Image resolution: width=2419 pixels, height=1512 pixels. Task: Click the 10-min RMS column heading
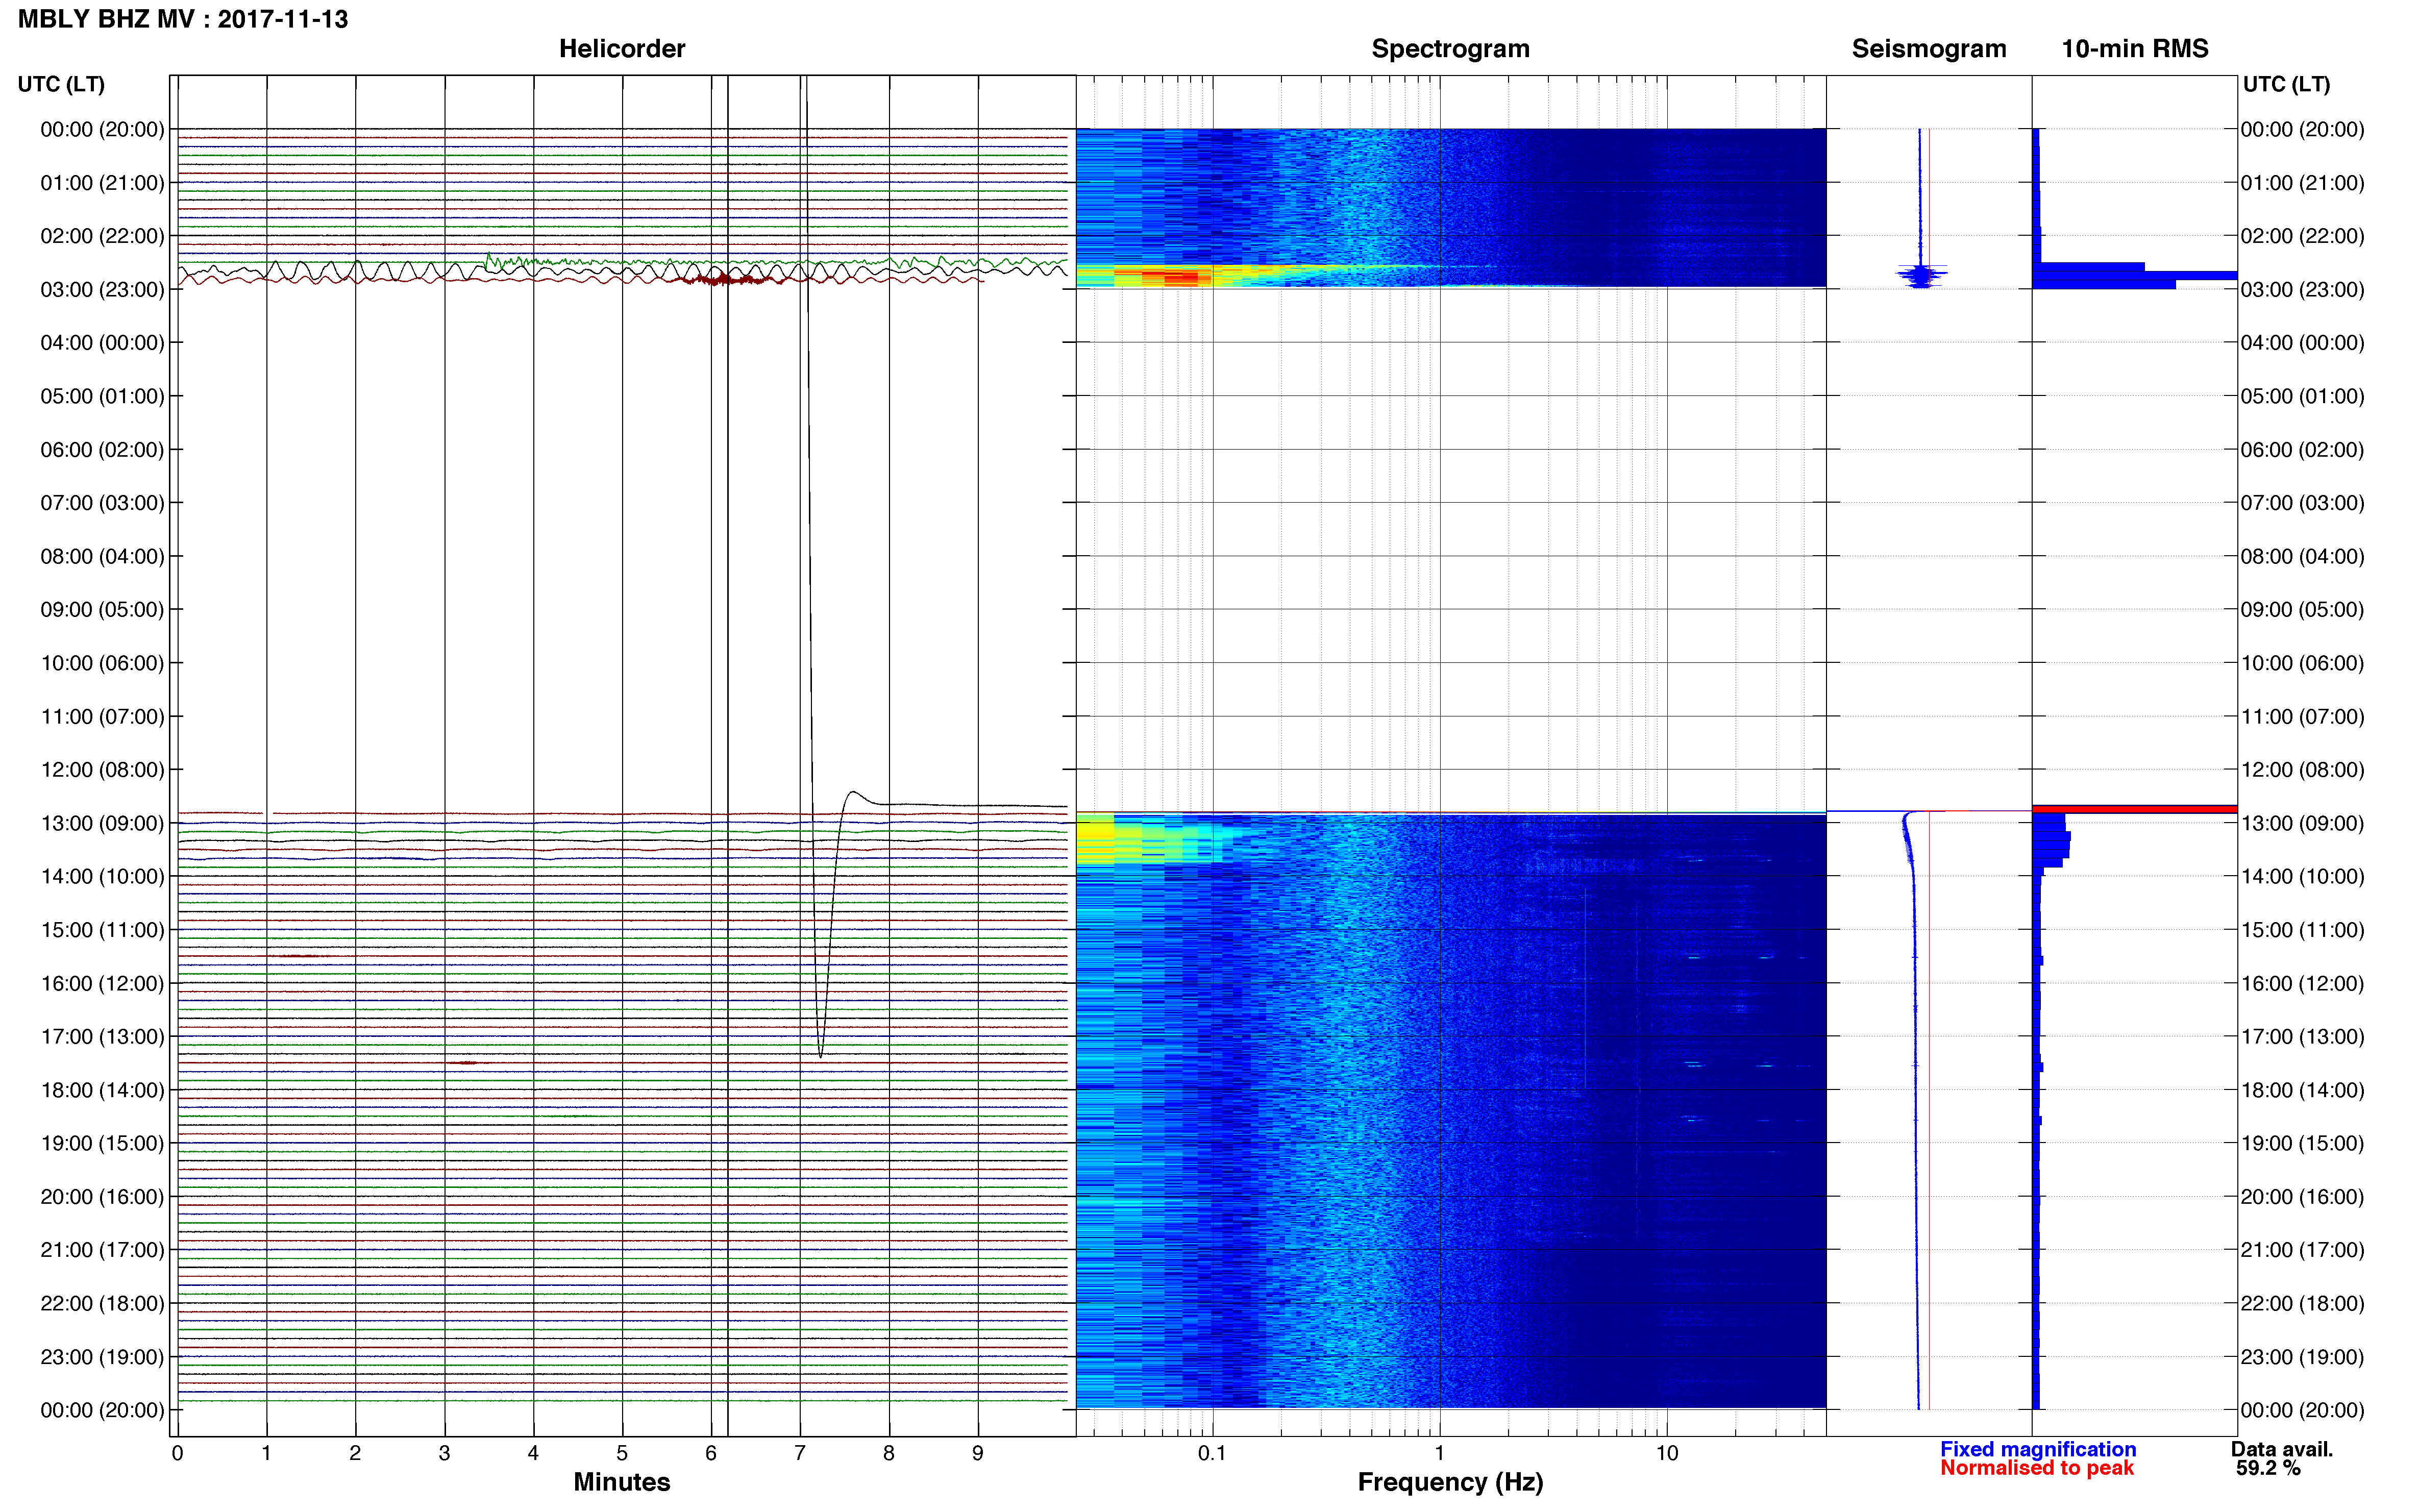point(2135,49)
